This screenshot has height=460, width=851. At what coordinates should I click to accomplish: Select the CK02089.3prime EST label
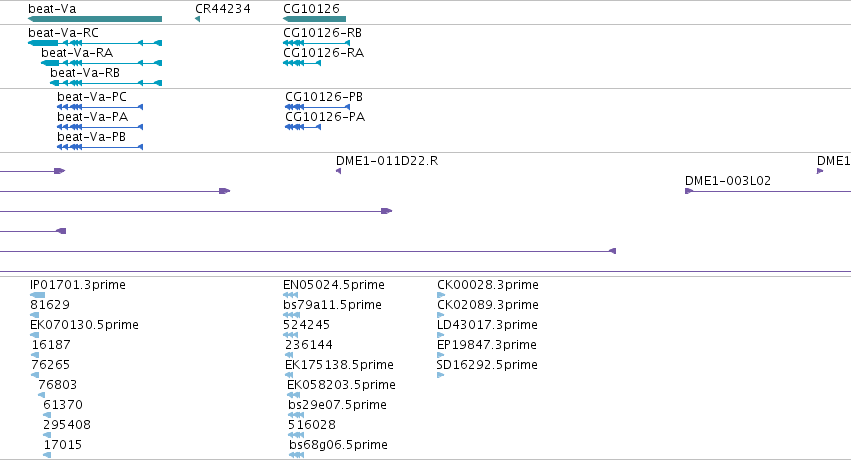click(488, 305)
